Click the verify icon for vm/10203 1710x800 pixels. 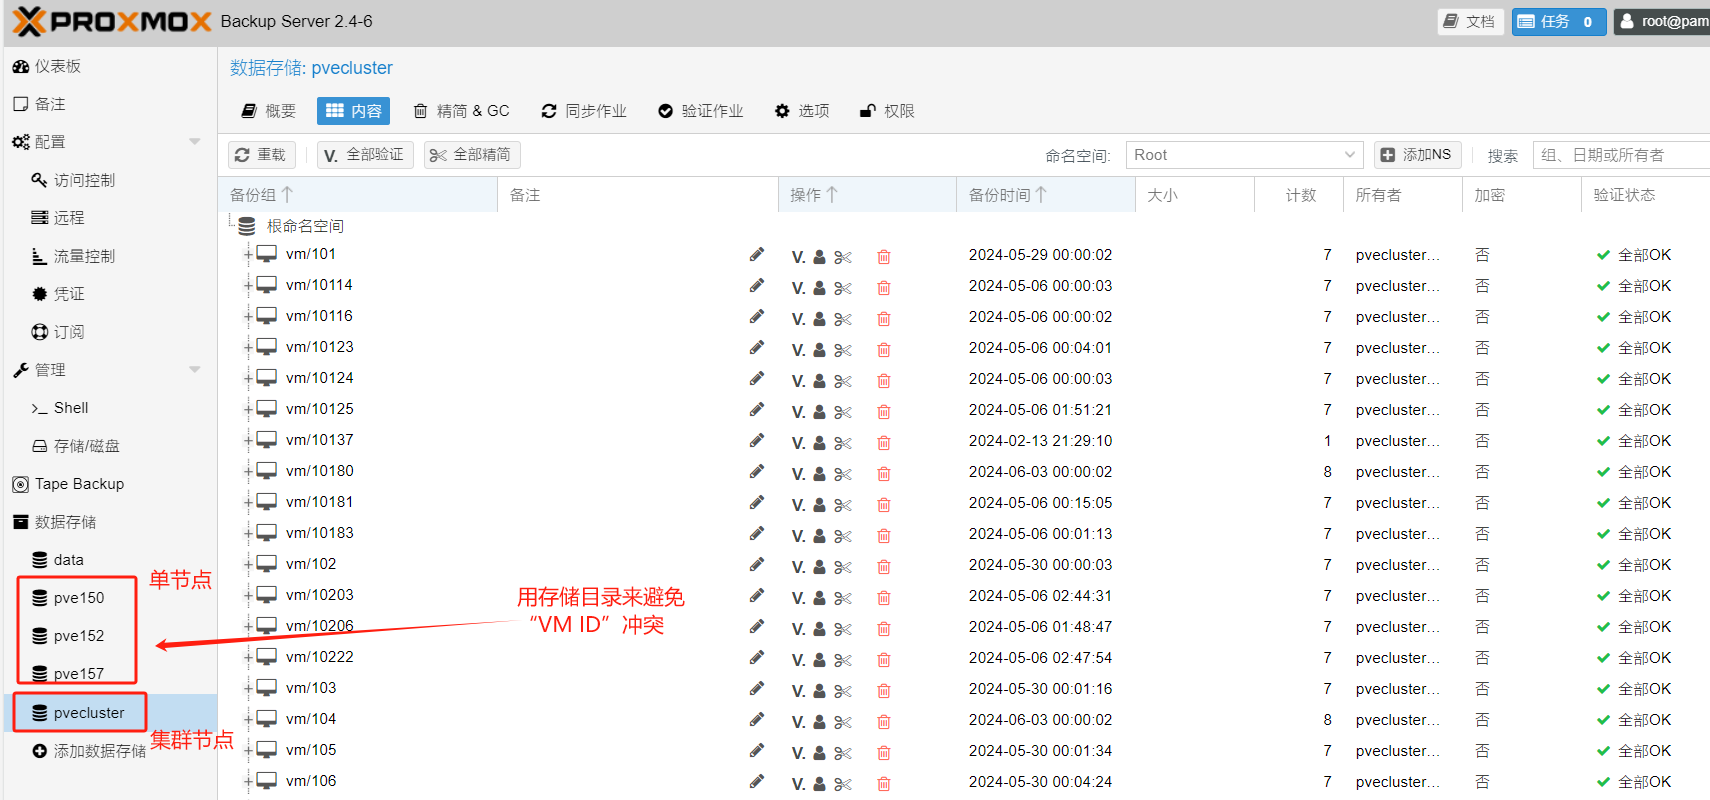pos(799,598)
